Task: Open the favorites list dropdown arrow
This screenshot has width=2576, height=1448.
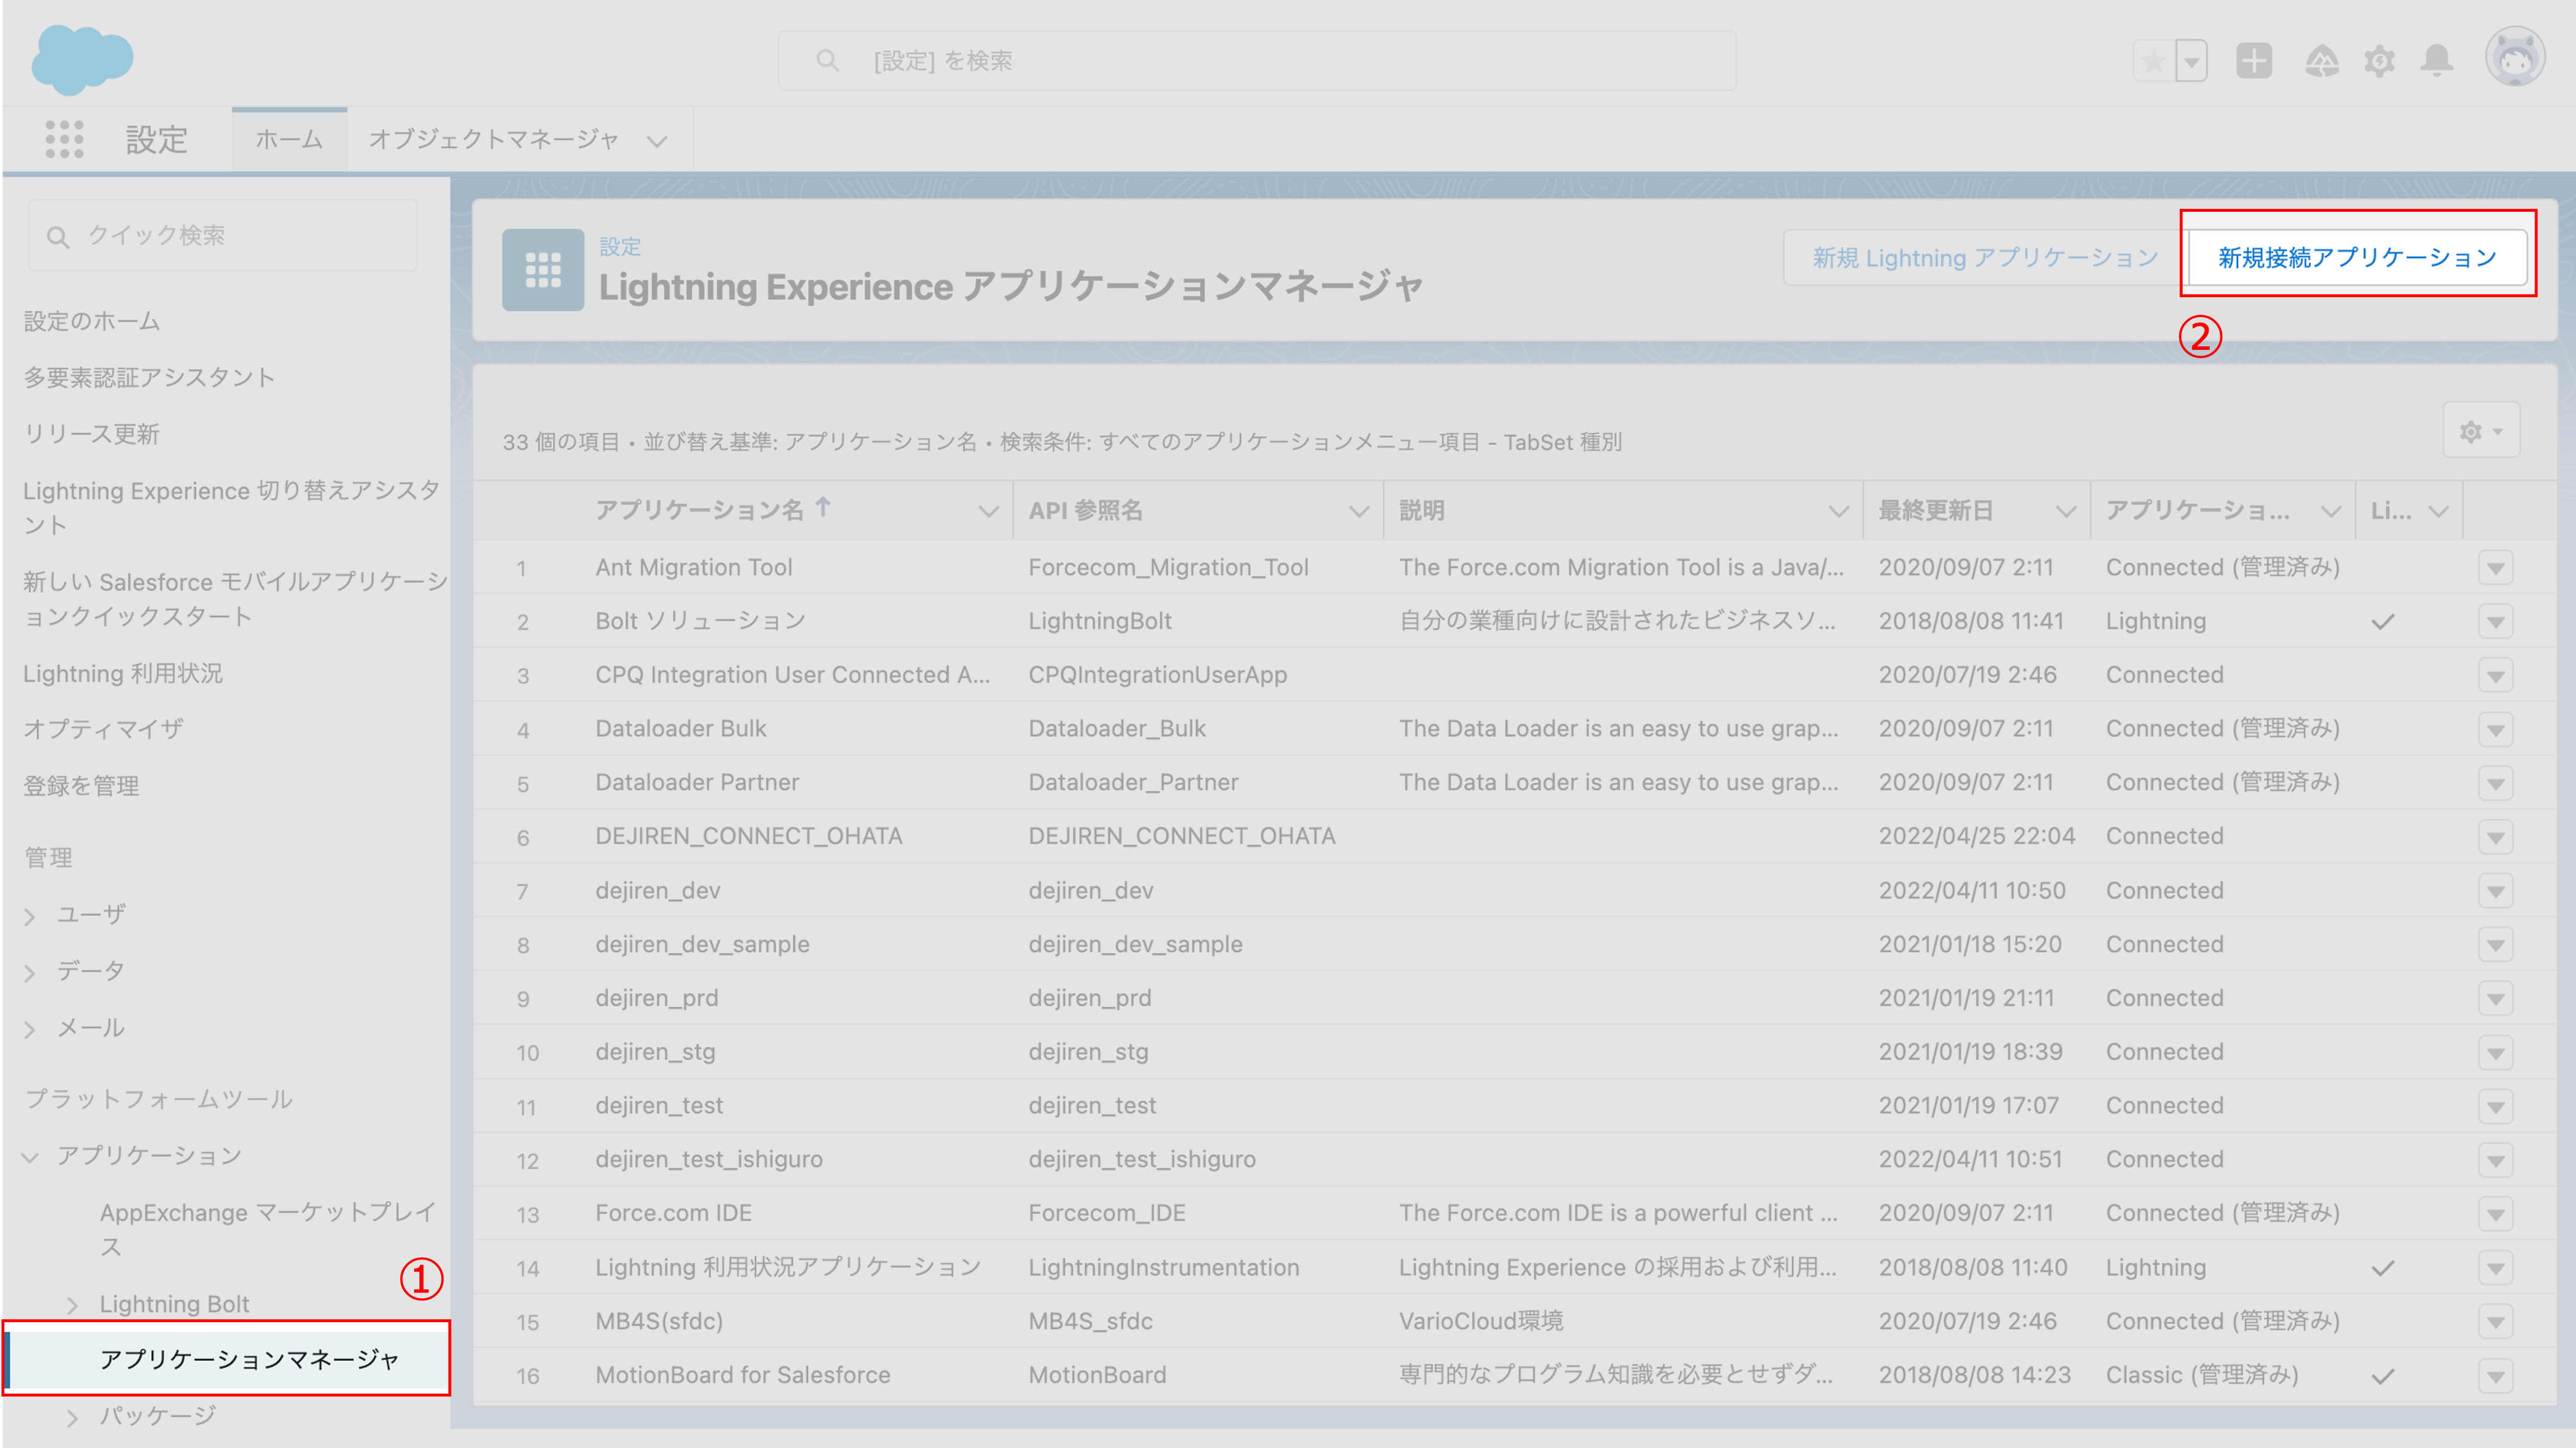Action: (x=2192, y=61)
